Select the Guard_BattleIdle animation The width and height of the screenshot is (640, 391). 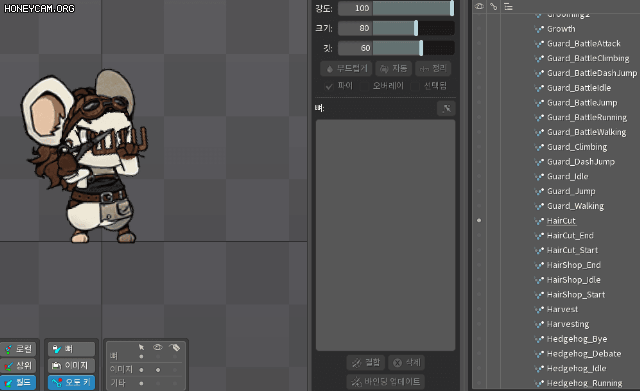[x=579, y=88]
